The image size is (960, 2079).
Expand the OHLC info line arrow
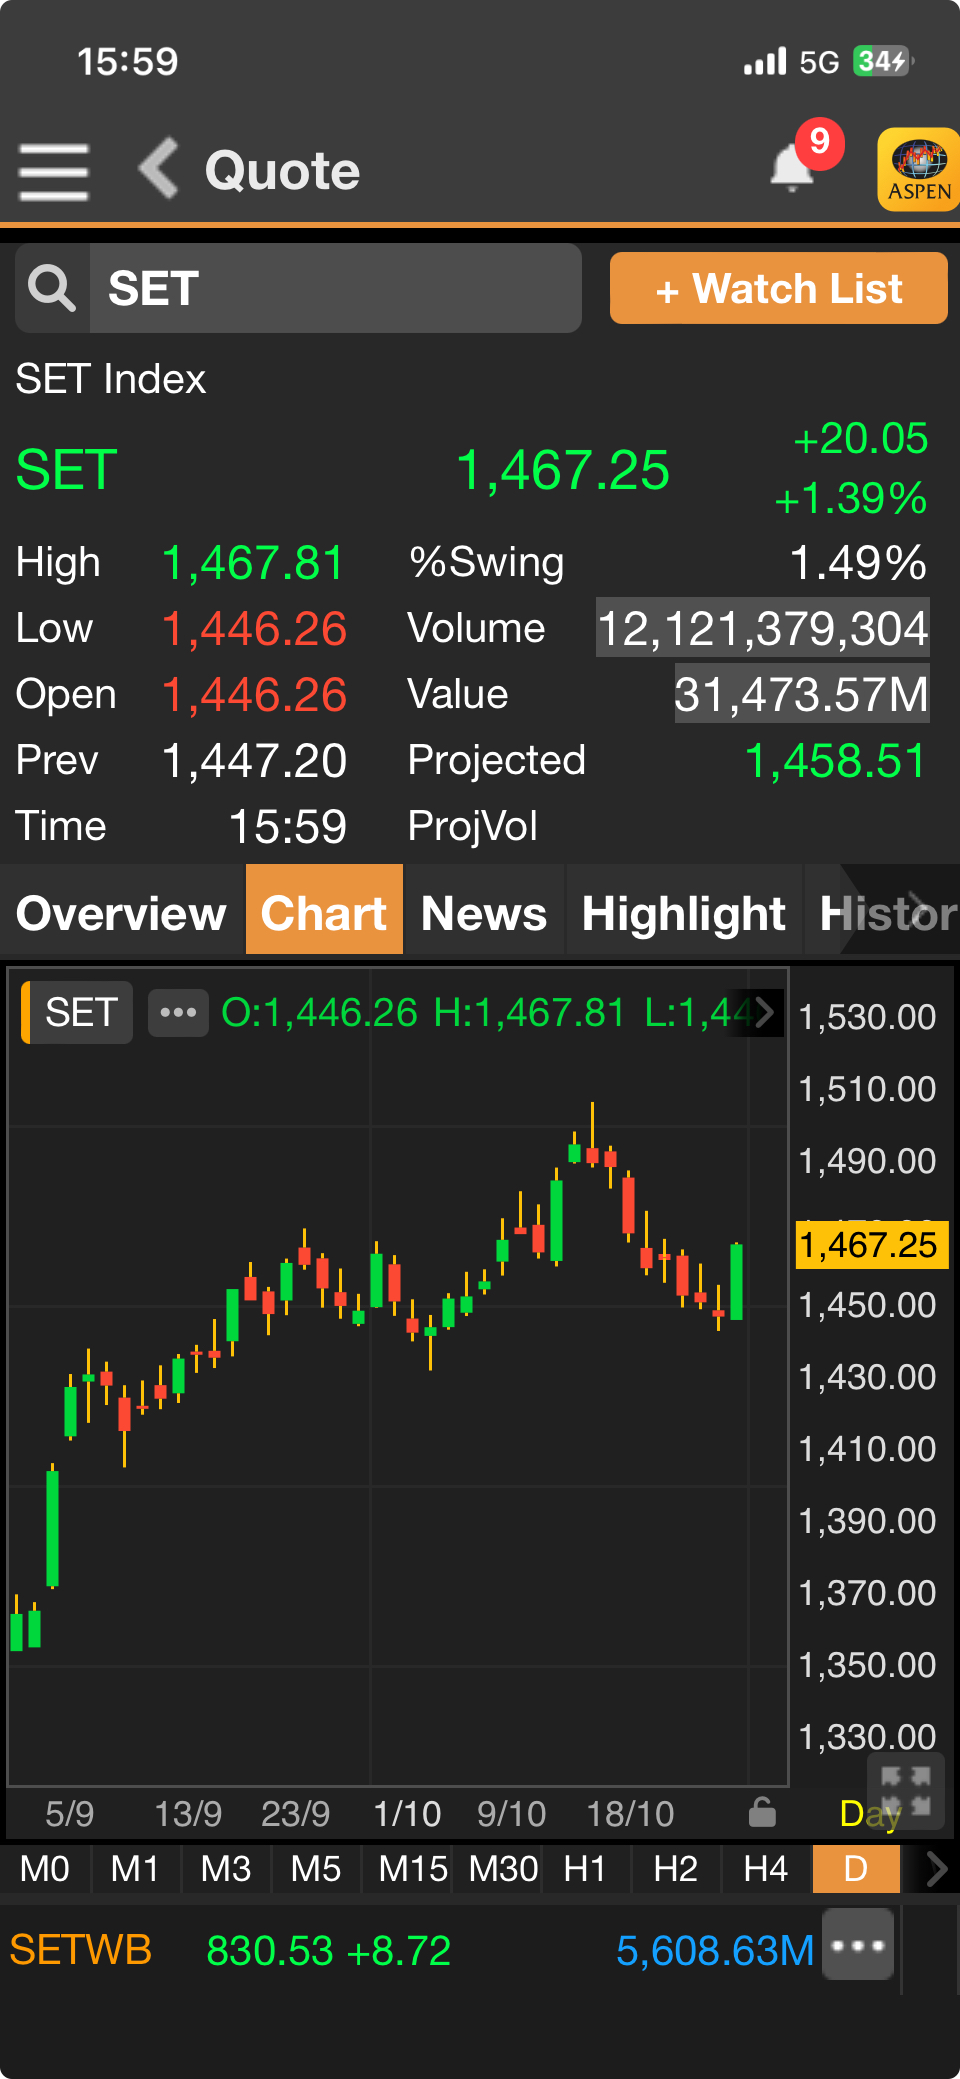coord(765,1012)
